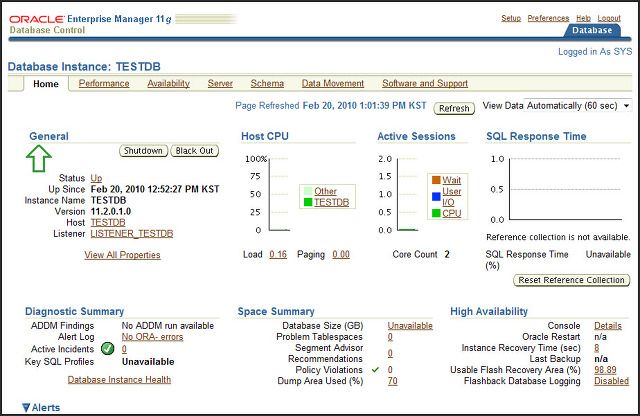Viewport: 640px width, 416px height.
Task: Open Database Instance Health link
Action: (119, 380)
